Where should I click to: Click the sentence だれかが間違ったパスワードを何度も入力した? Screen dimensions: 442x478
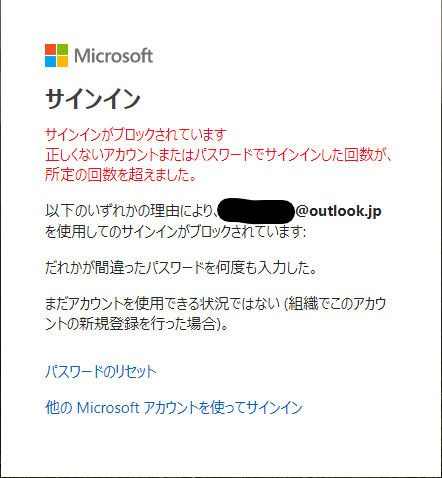tap(181, 267)
